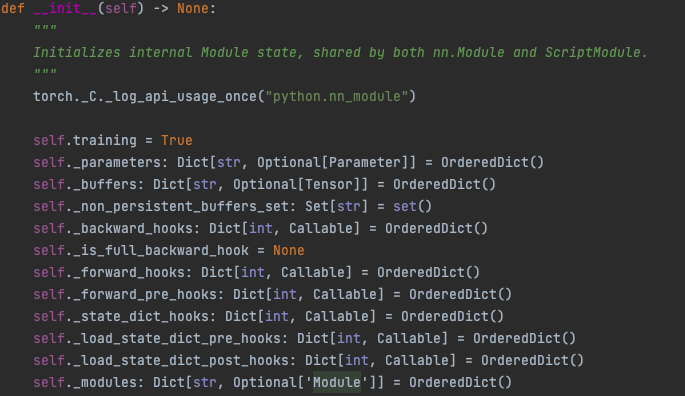685x396 pixels.
Task: Click the True value of self.training
Action: [x=176, y=140]
